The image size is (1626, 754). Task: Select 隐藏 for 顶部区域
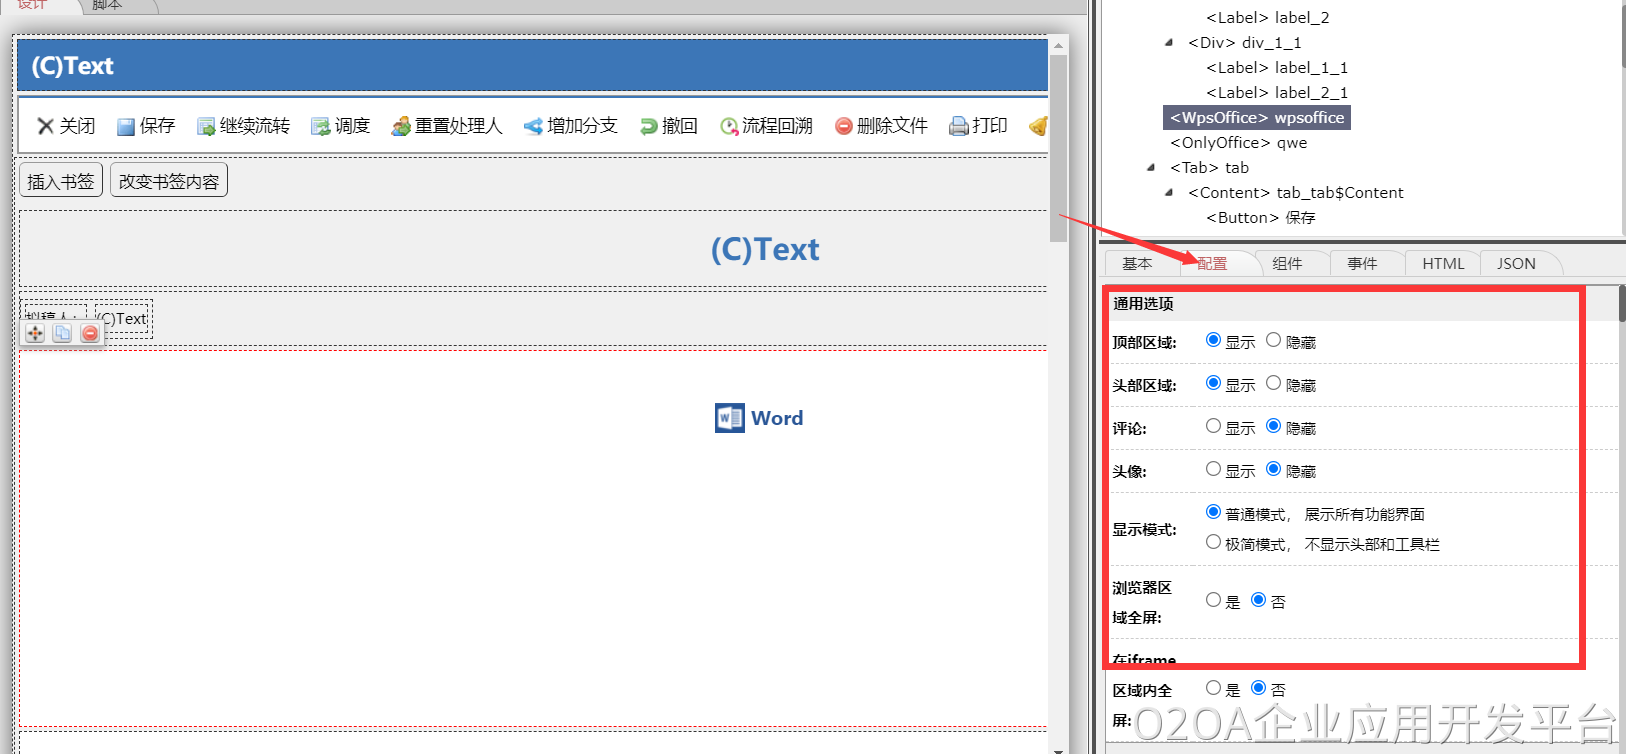pyautogui.click(x=1273, y=340)
